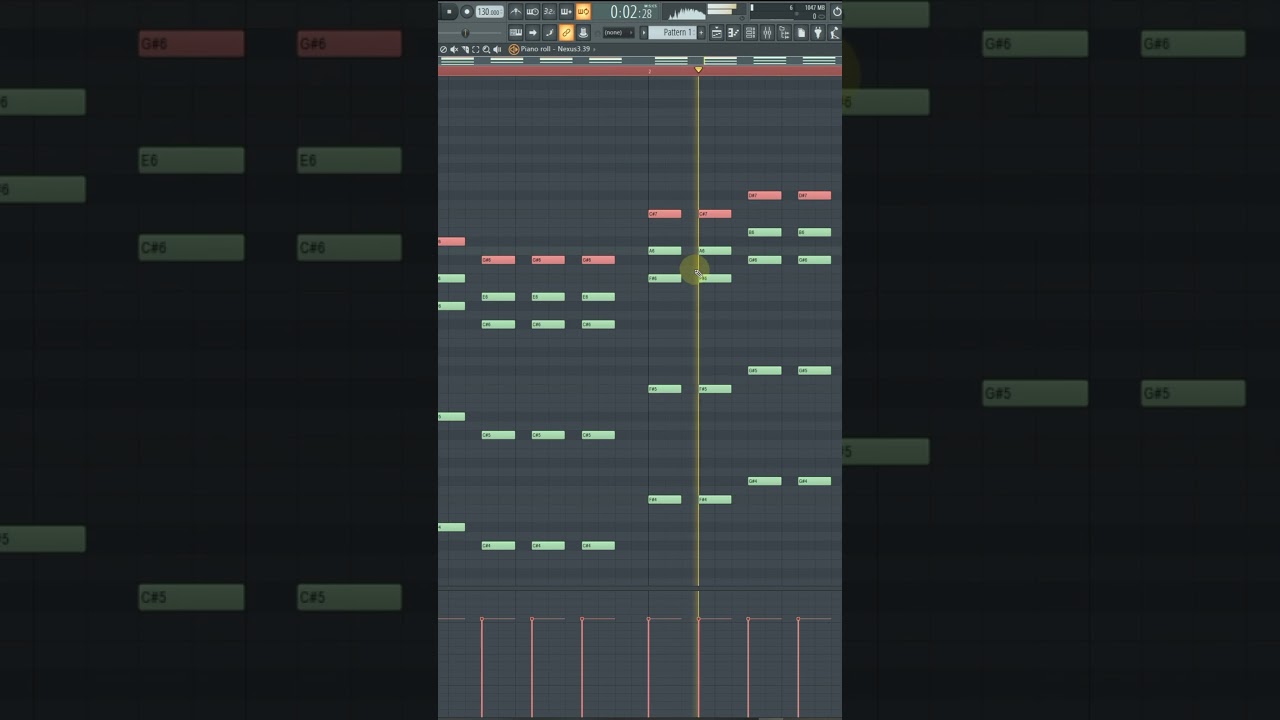1280x720 pixels.
Task: Click the select tool icon
Action: [x=476, y=49]
